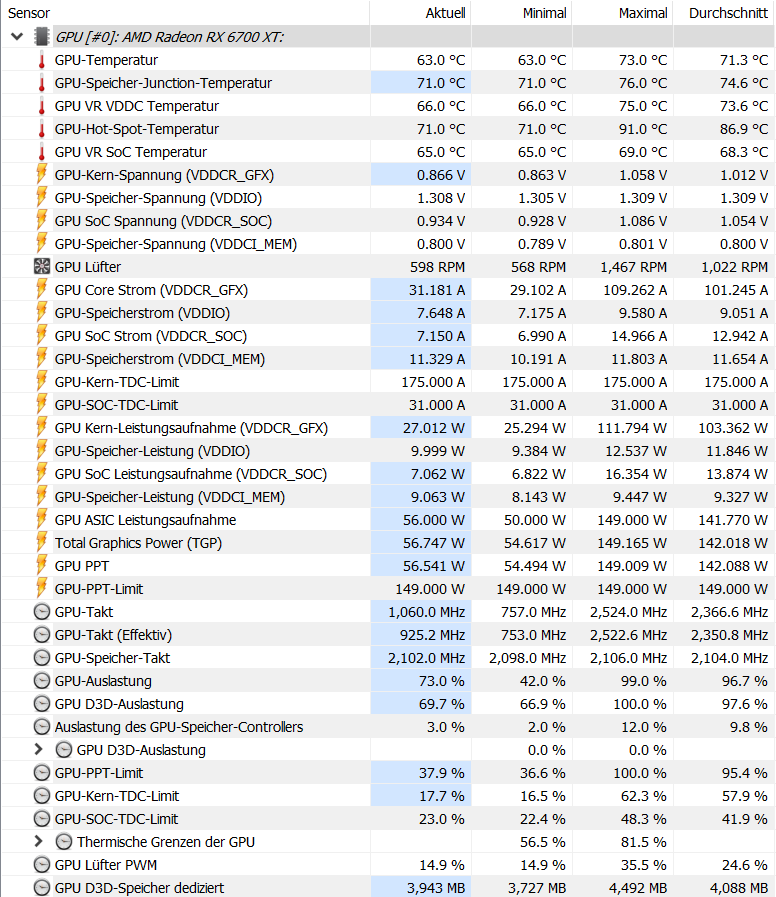Click the GPU chip icon in header row
Image resolution: width=776 pixels, height=897 pixels.
point(41,37)
